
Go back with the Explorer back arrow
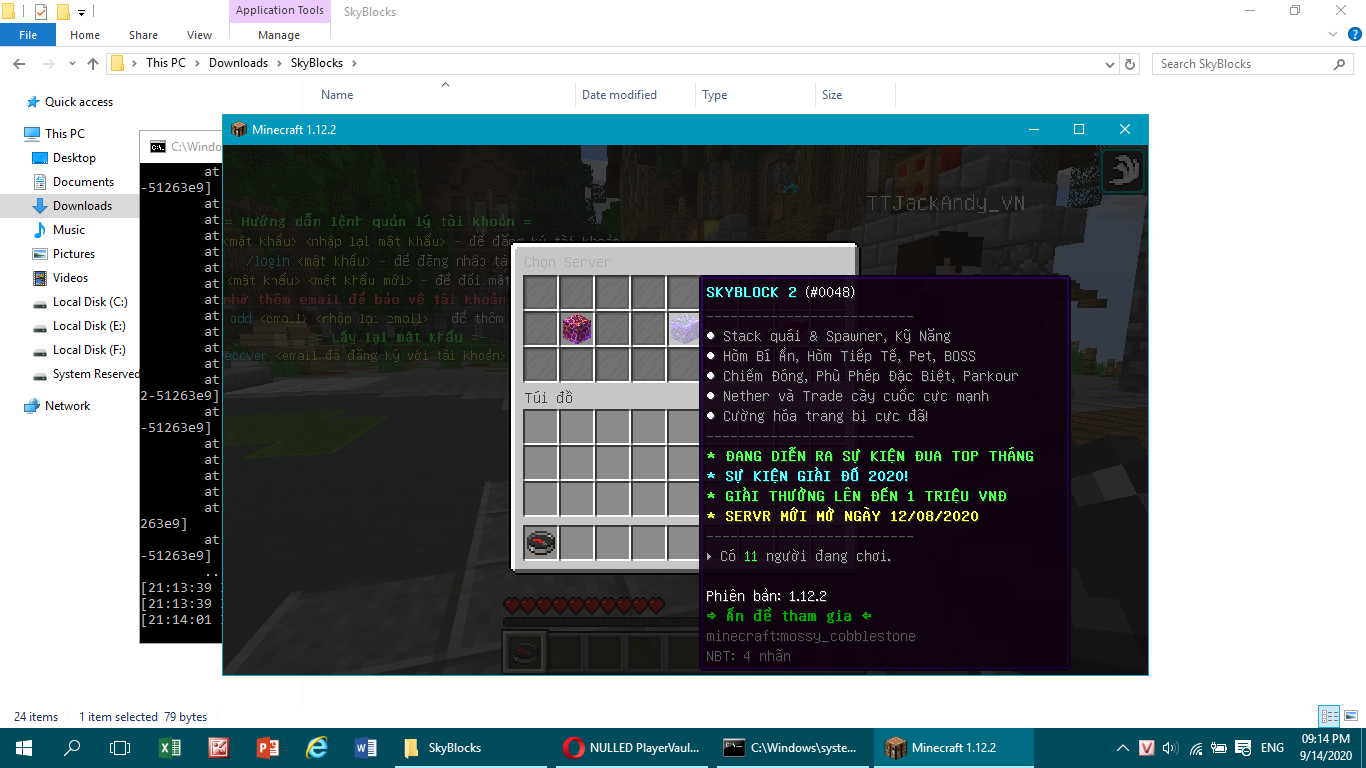18,63
